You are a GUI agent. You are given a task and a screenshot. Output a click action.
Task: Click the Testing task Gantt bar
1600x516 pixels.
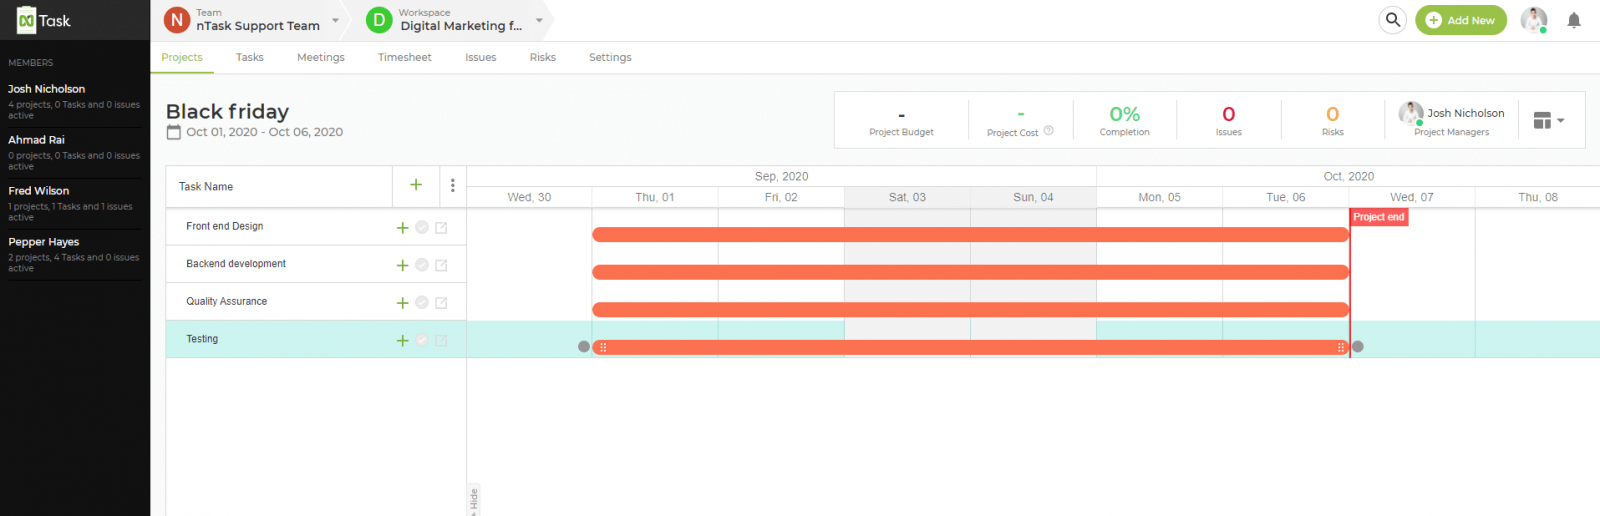(970, 347)
